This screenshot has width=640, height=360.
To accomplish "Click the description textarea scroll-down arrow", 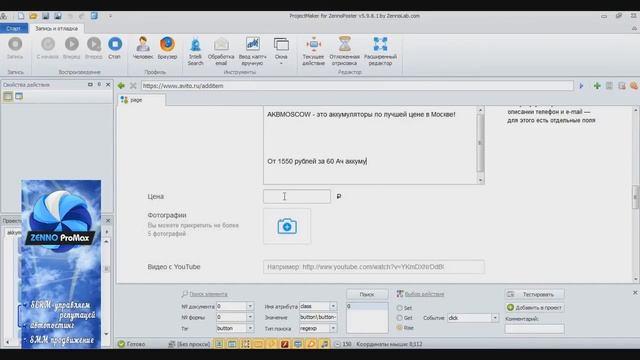I will (480, 180).
